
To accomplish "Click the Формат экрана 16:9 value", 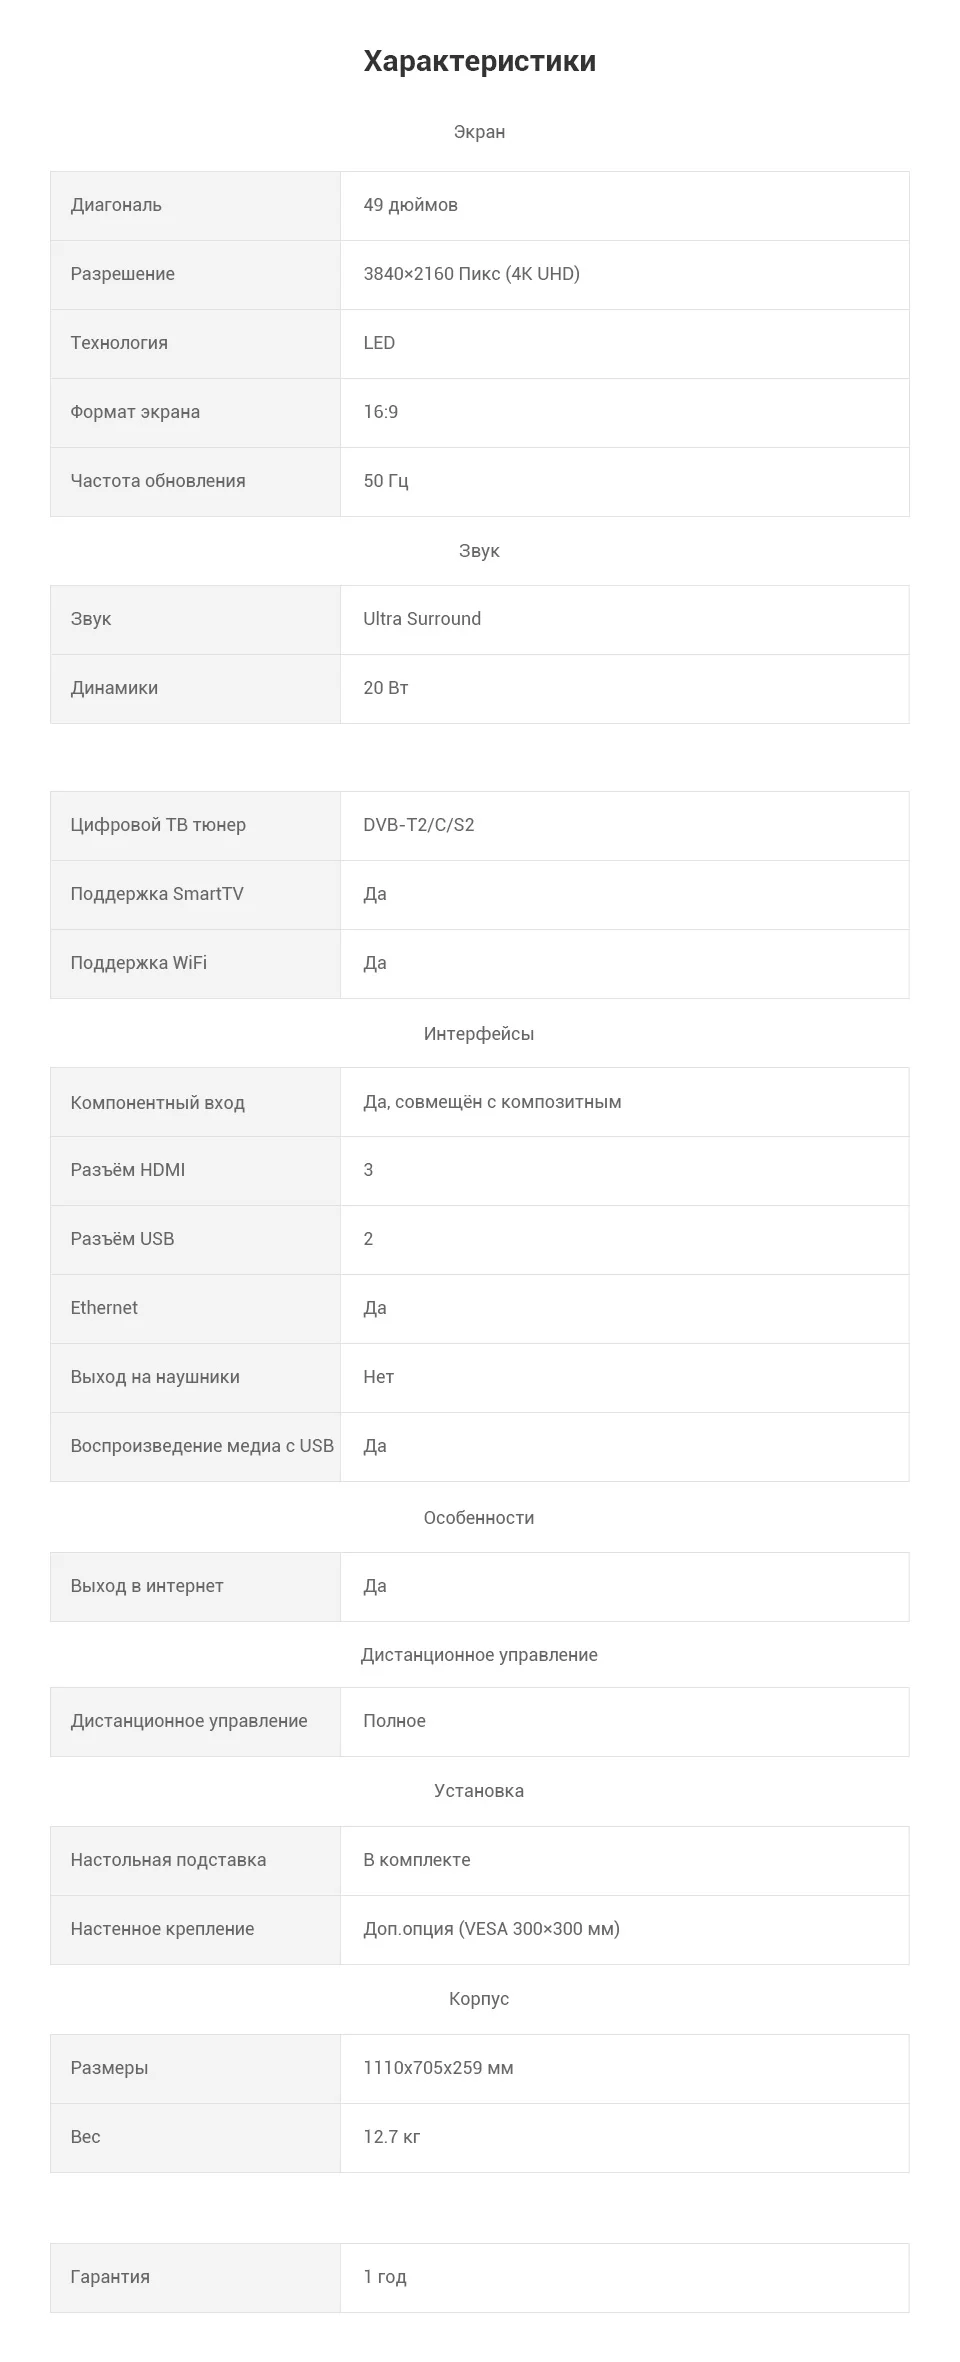I will pos(380,412).
